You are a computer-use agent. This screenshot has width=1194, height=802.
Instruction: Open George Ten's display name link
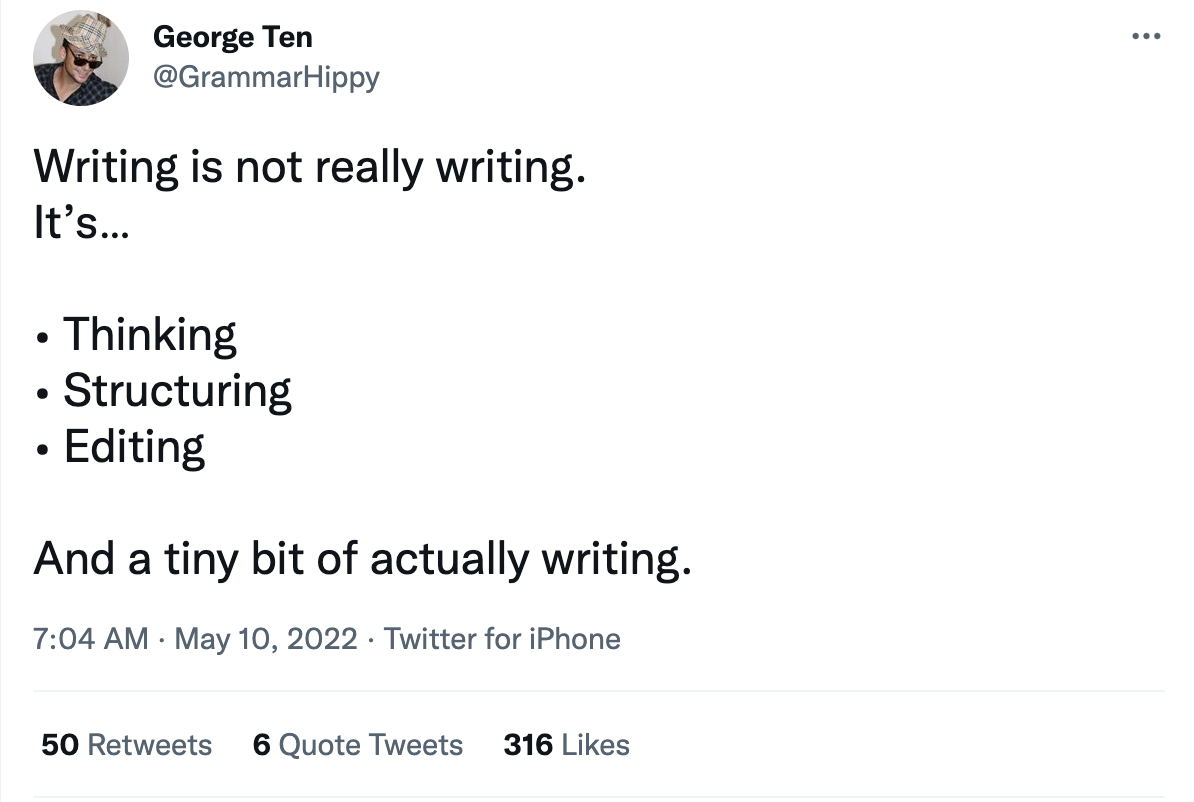click(x=232, y=37)
